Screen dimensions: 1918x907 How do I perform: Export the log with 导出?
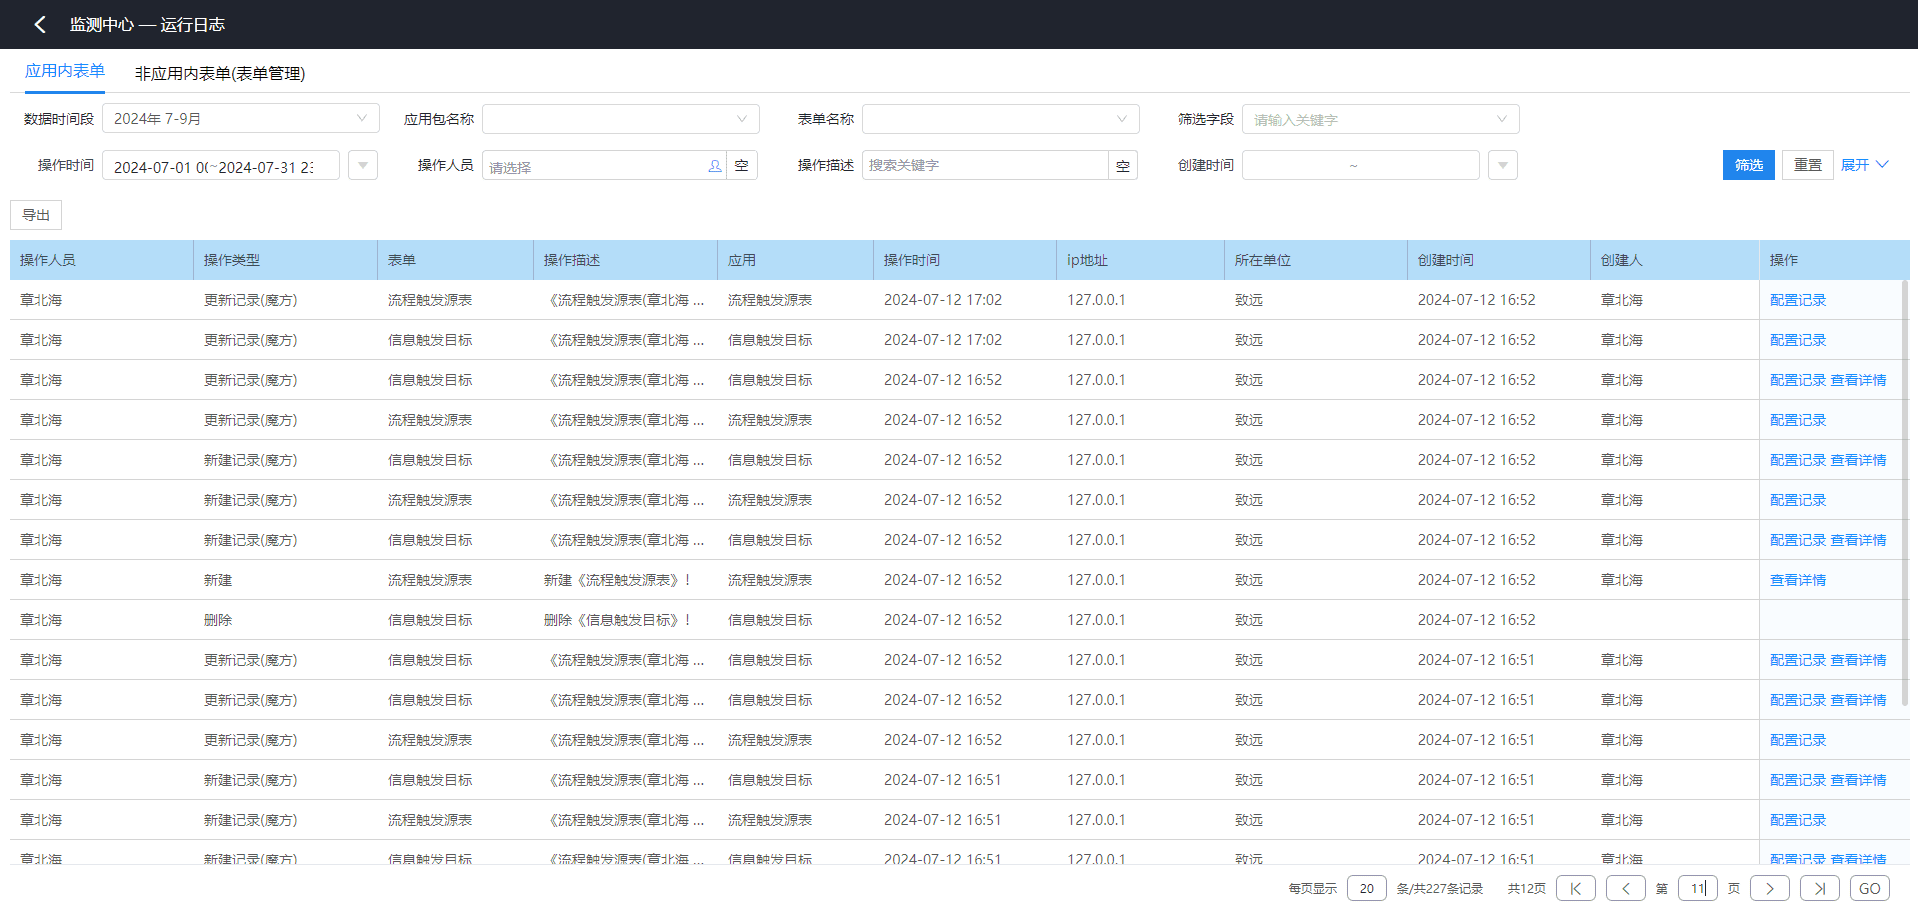(36, 215)
